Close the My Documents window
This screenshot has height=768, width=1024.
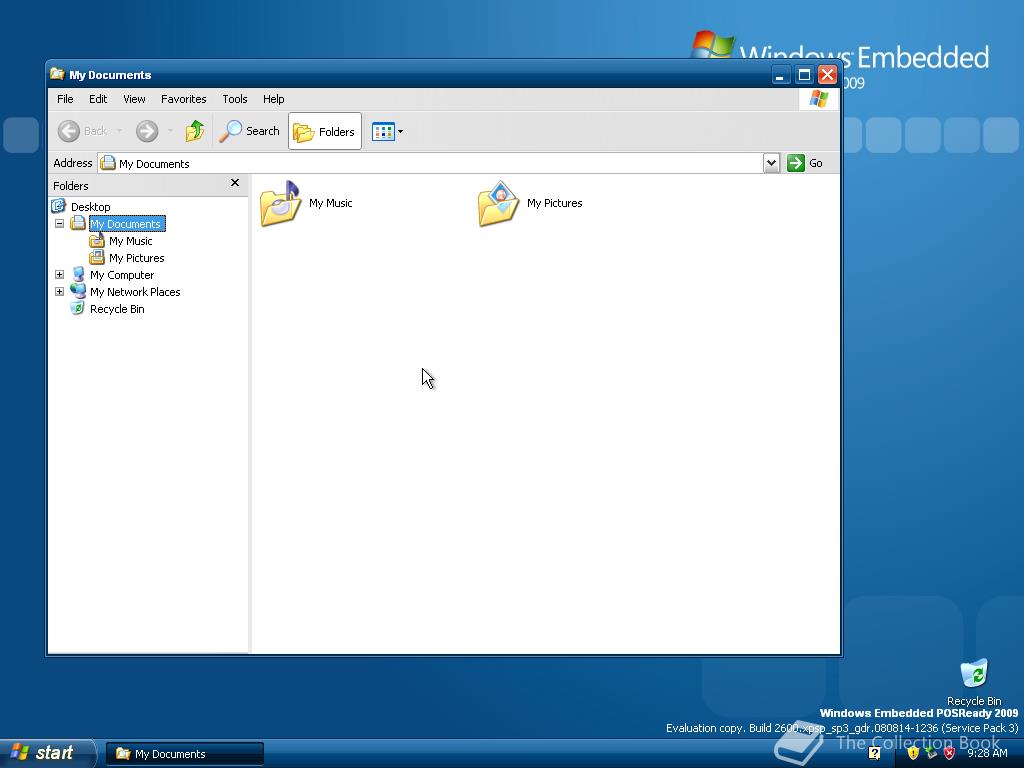coord(827,75)
